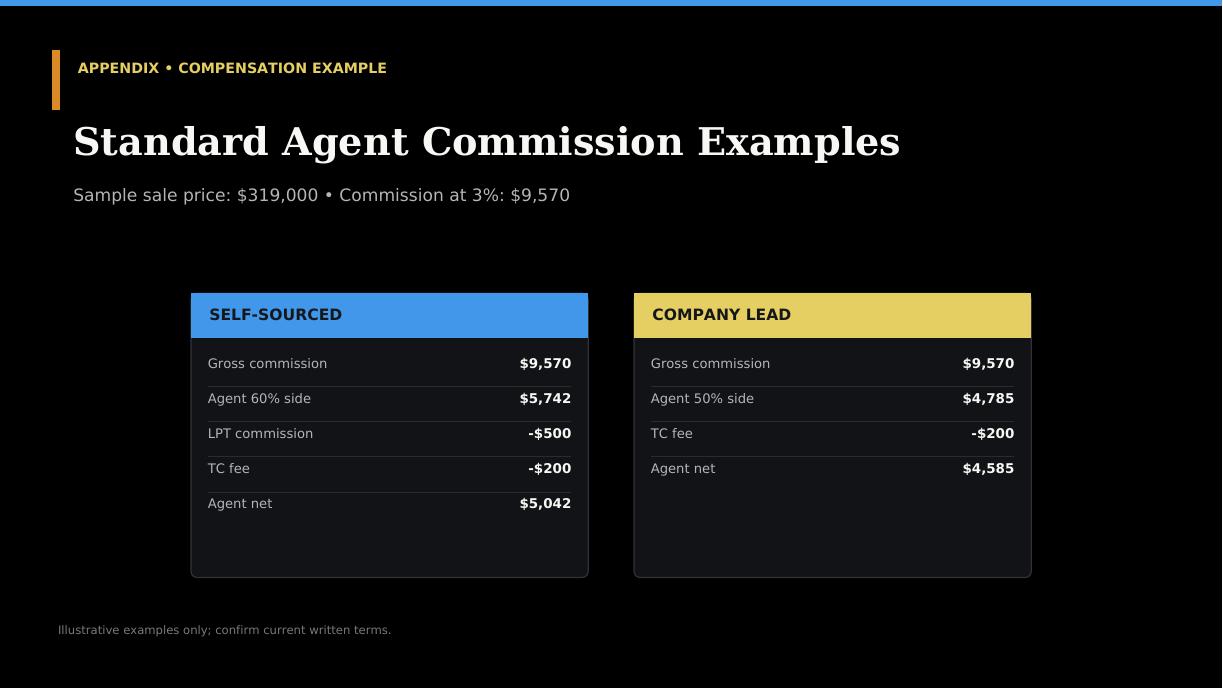Click the TC fee label in Self-Sourced card
Viewport: 1223px width, 688px height.
click(229, 469)
